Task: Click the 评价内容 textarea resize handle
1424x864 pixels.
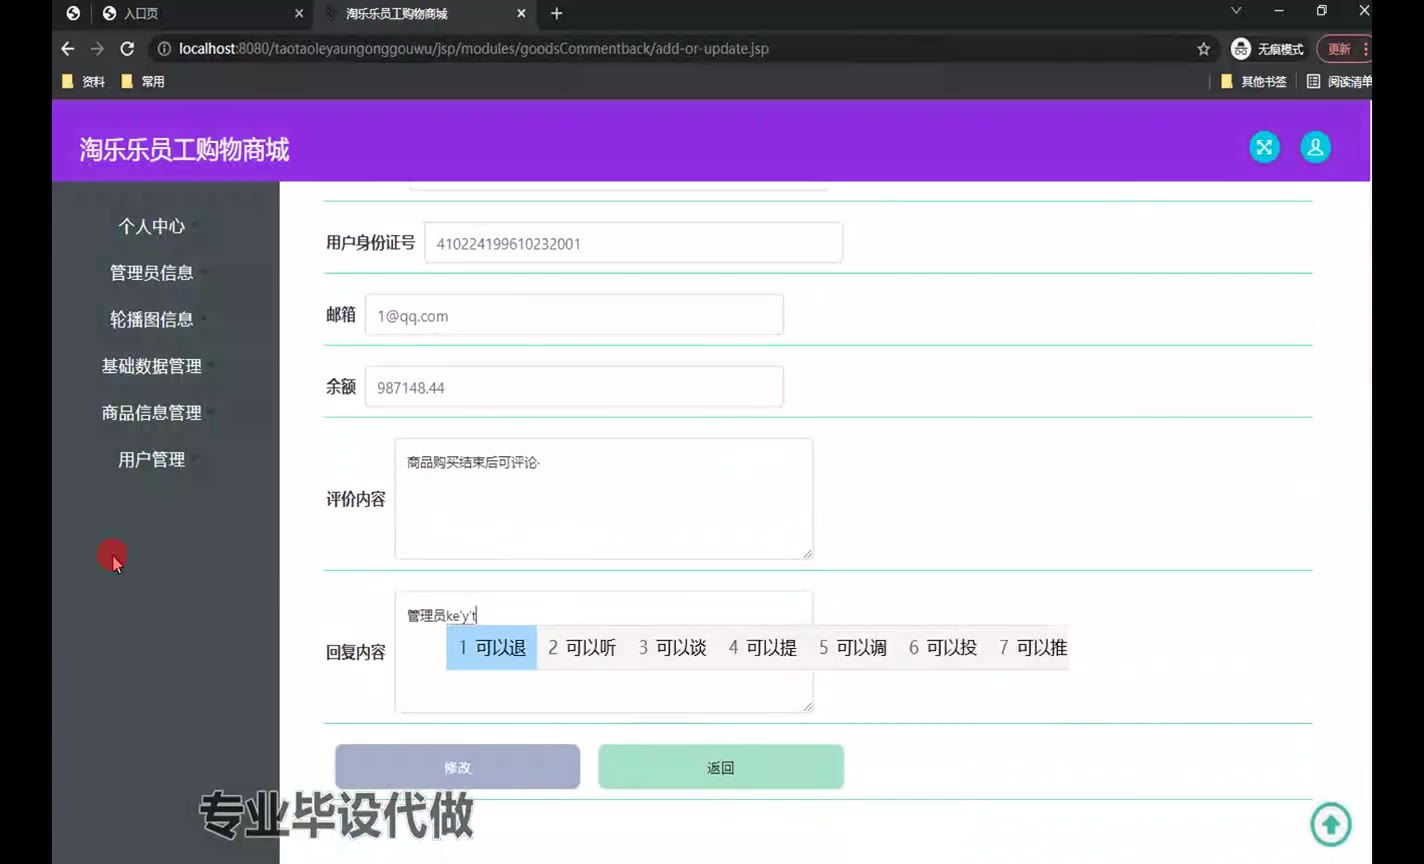Action: [808, 553]
